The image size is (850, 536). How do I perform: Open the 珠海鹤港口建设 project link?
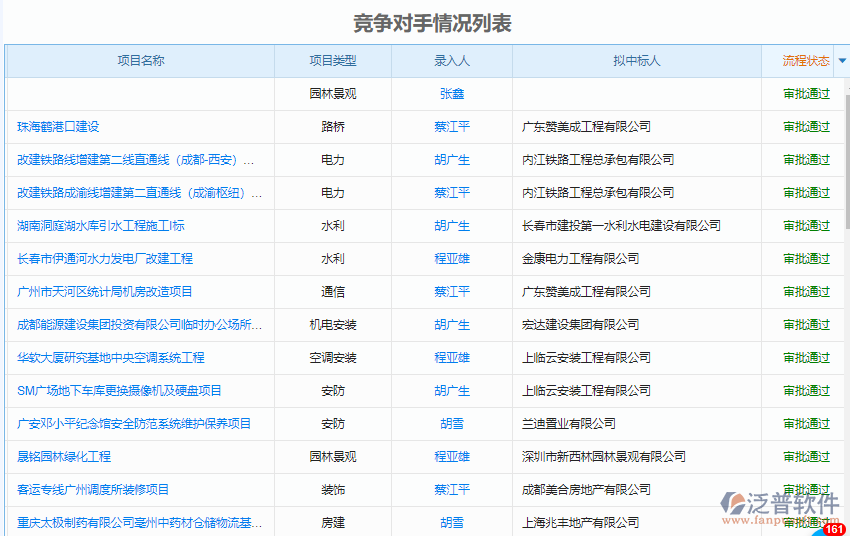tap(58, 127)
